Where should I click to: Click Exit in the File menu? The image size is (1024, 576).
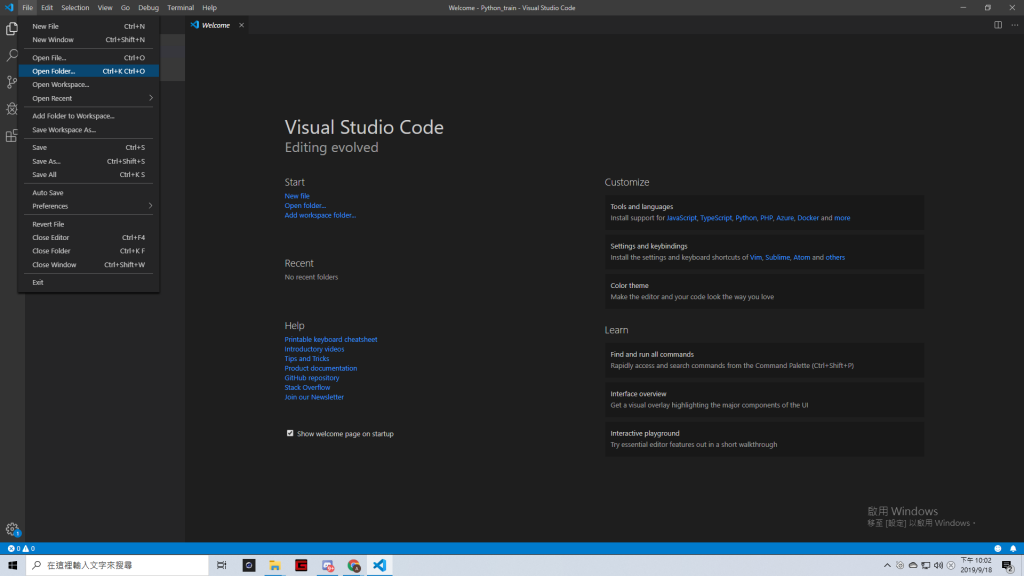(88, 282)
